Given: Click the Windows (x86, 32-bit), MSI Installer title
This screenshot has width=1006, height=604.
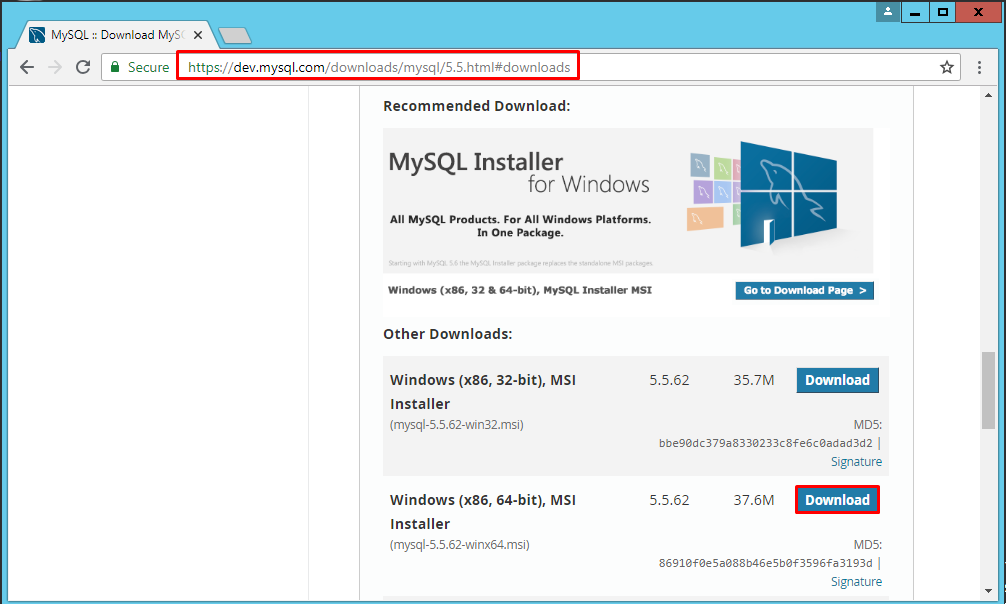Looking at the screenshot, I should (483, 392).
